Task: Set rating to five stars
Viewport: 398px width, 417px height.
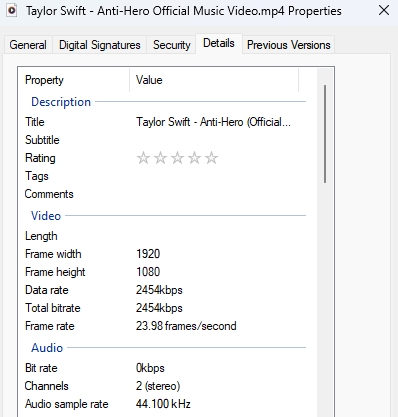Action: (211, 158)
